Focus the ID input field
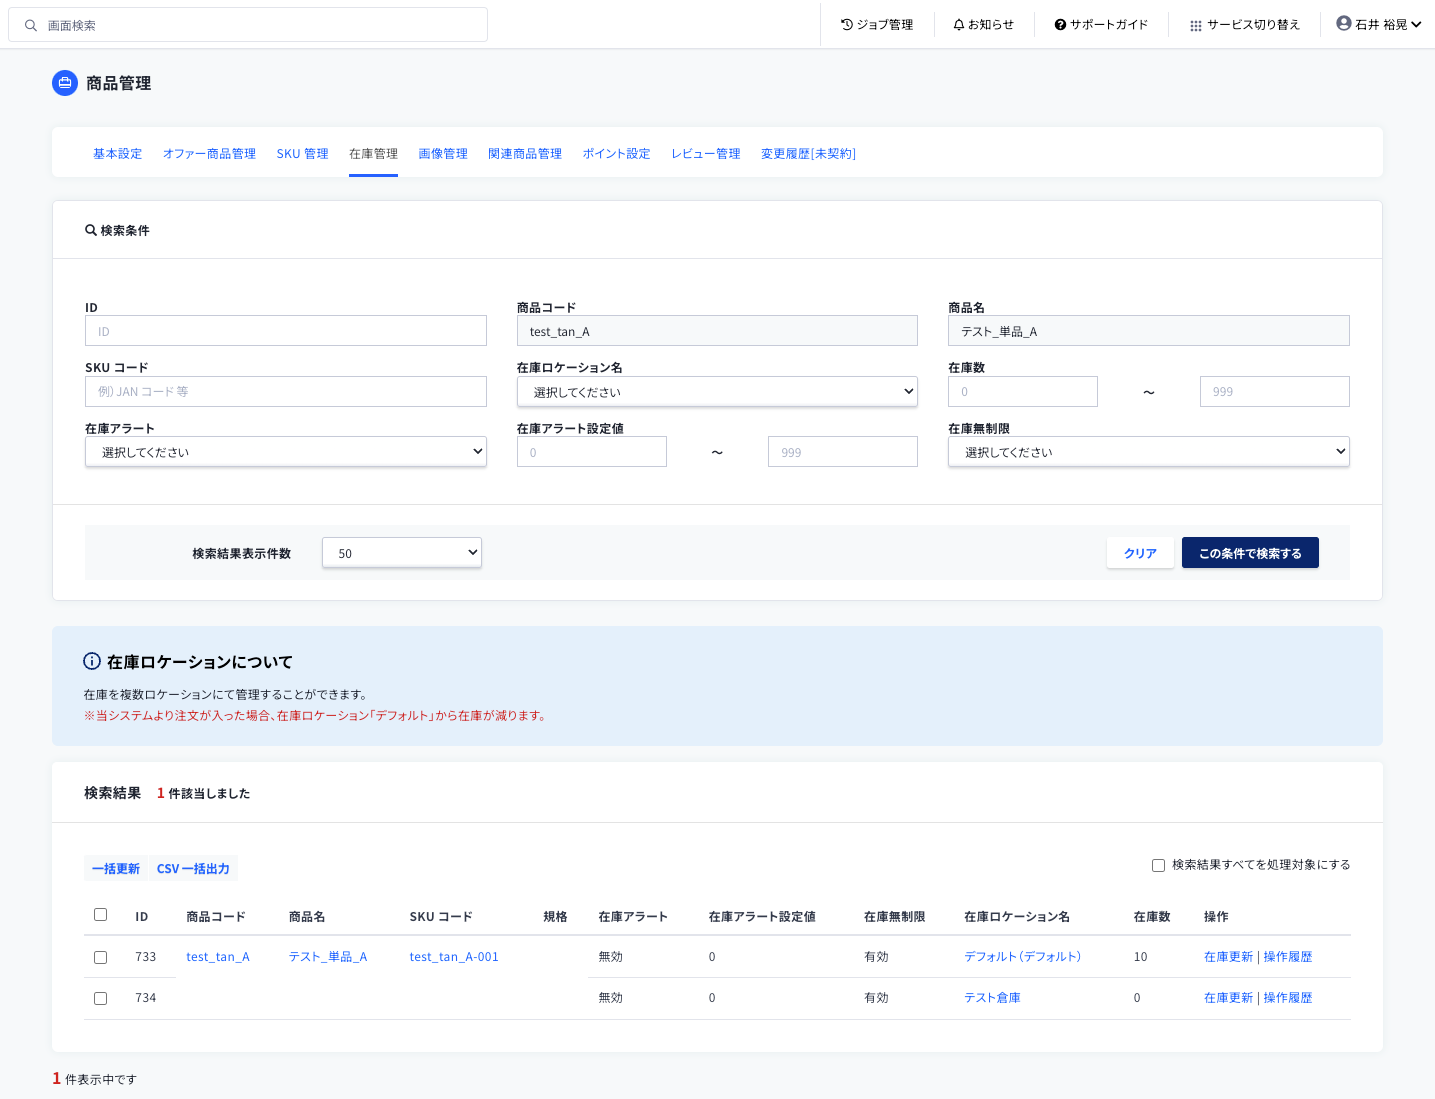The width and height of the screenshot is (1435, 1099). [286, 331]
